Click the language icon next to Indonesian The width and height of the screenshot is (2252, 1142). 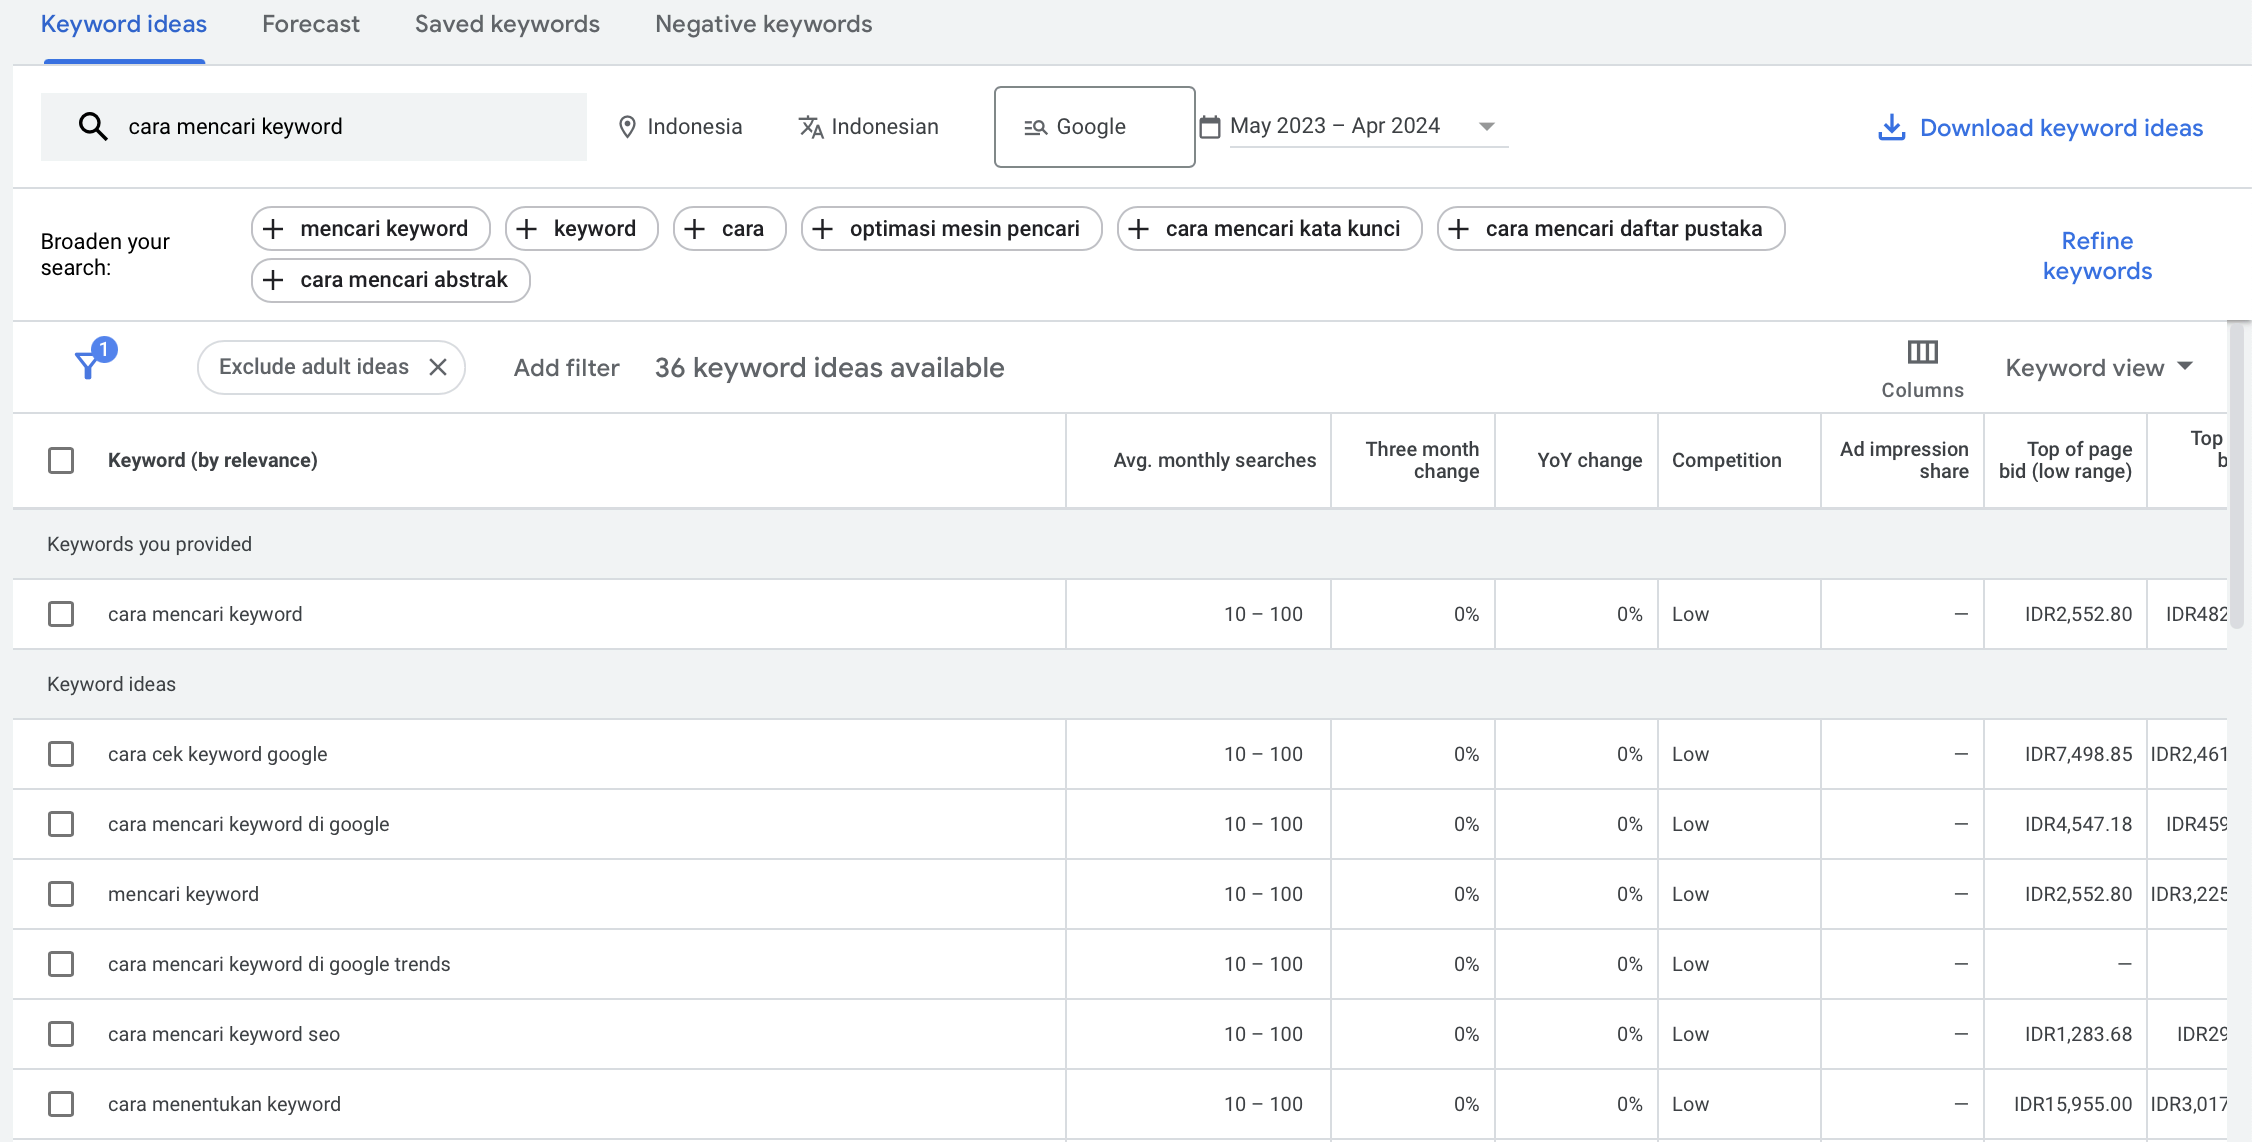(810, 127)
